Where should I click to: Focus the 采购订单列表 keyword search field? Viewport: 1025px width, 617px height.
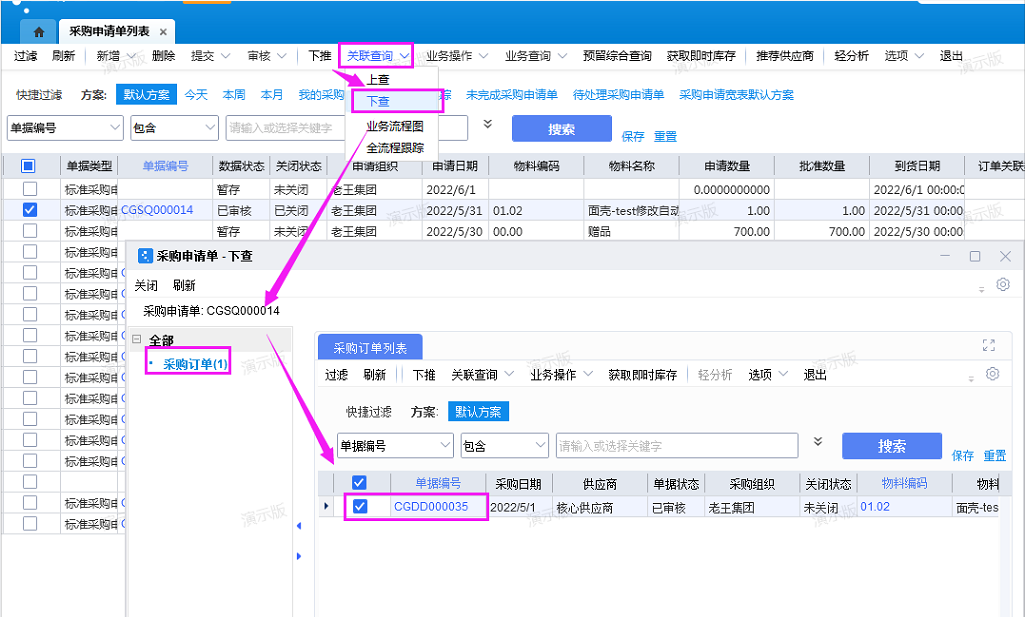coord(677,446)
